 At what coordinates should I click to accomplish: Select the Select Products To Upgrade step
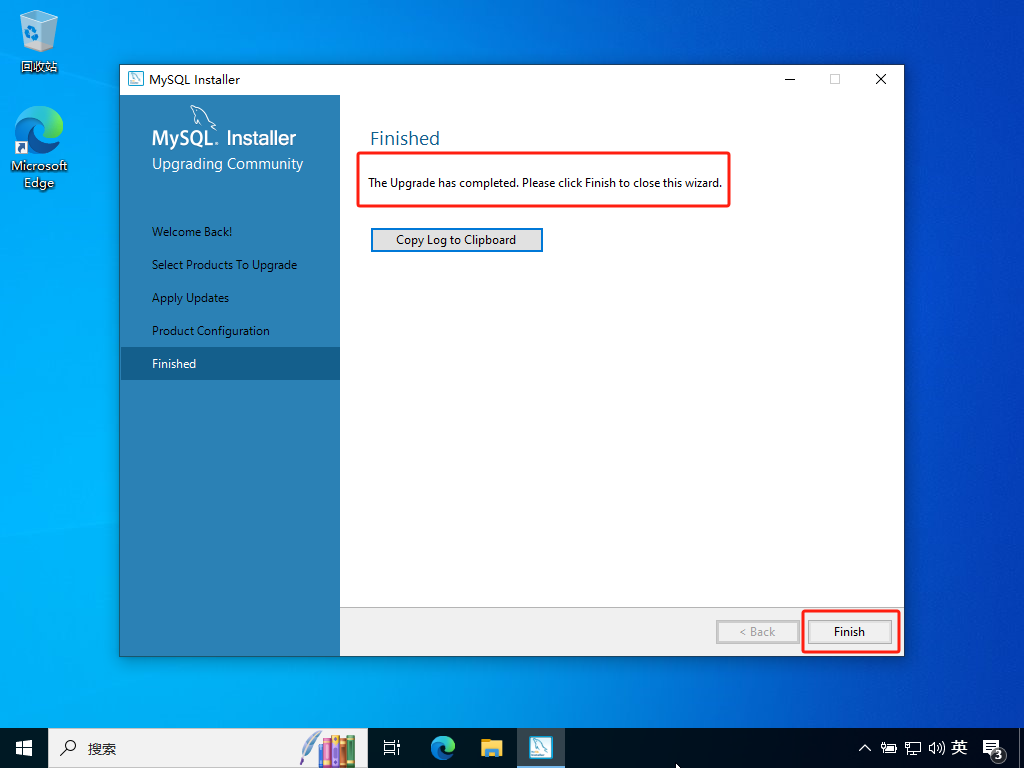pyautogui.click(x=224, y=265)
